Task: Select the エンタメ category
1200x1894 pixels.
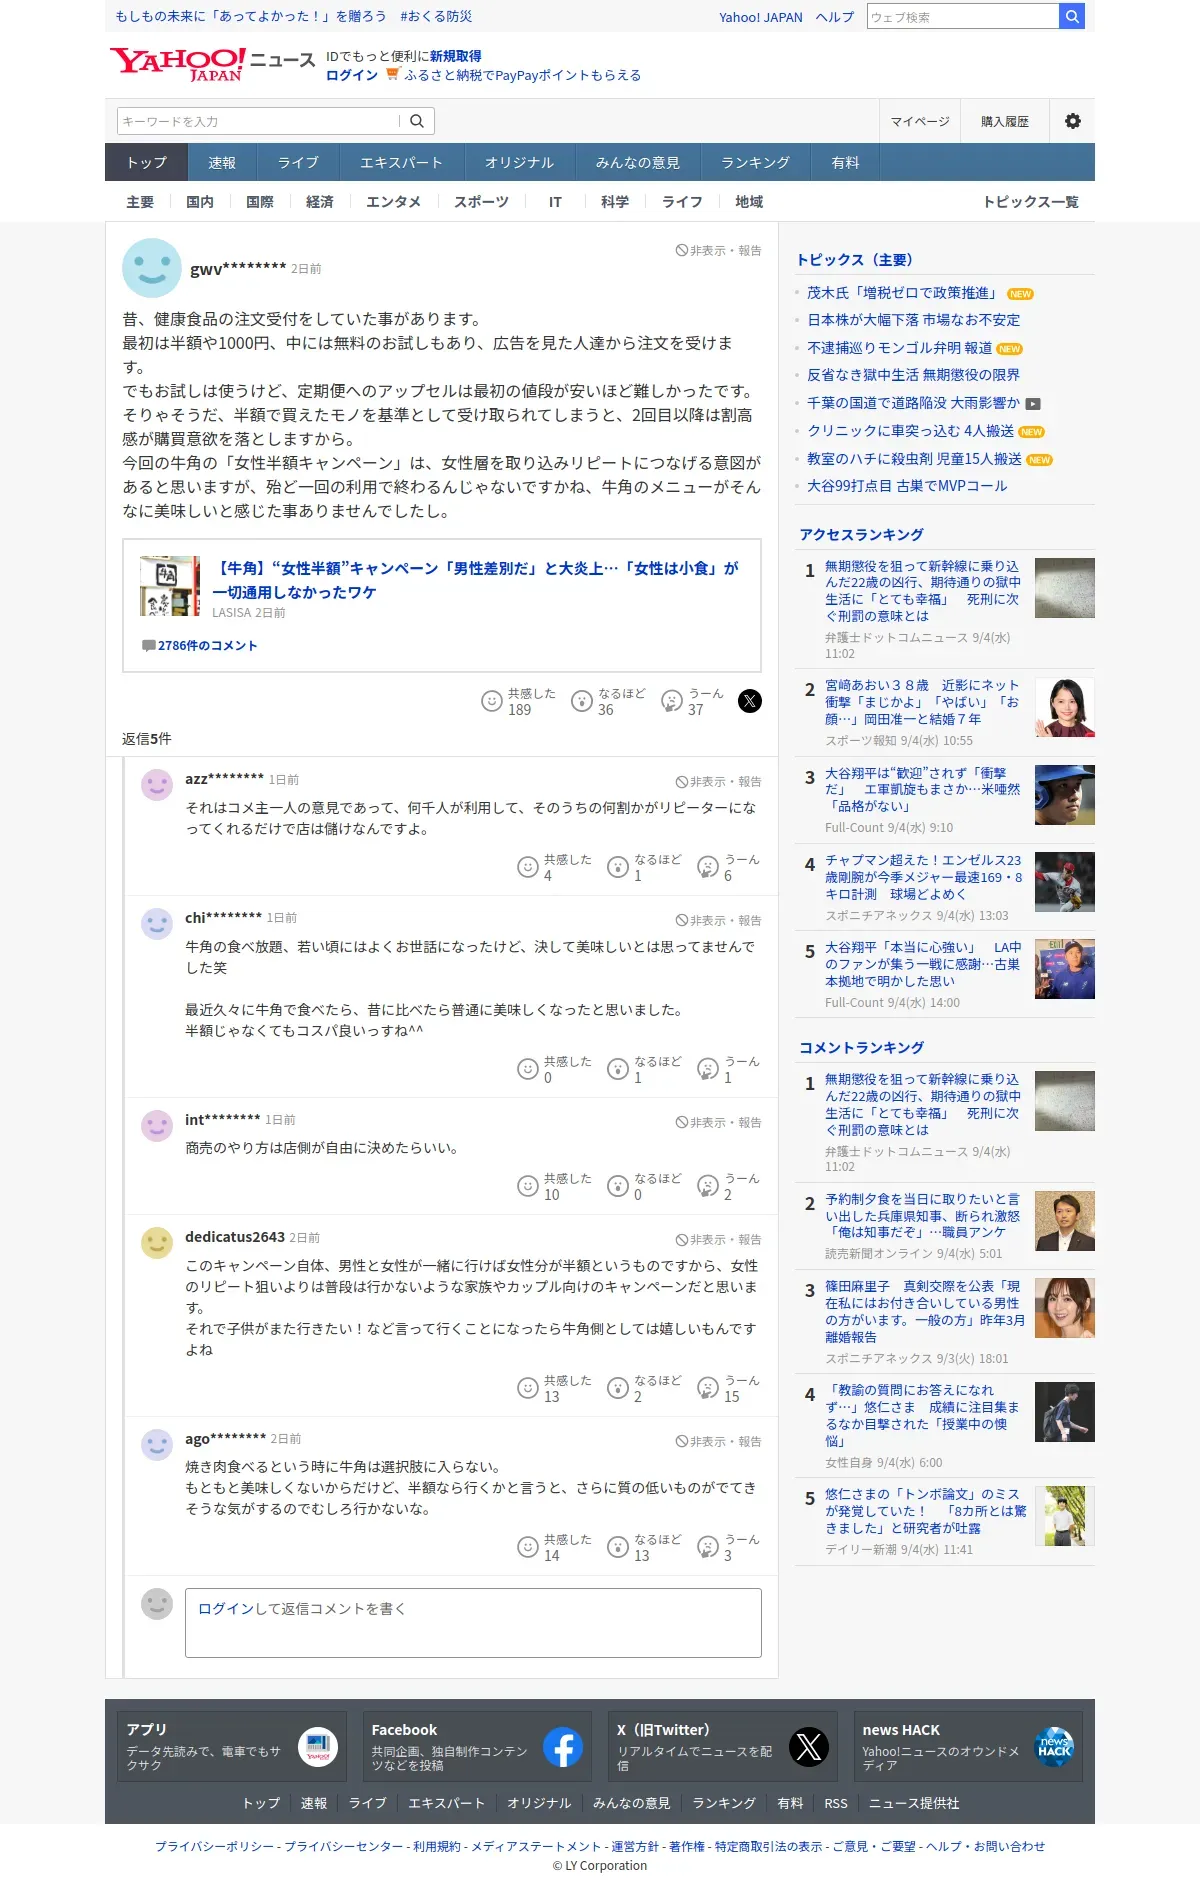Action: pos(393,202)
